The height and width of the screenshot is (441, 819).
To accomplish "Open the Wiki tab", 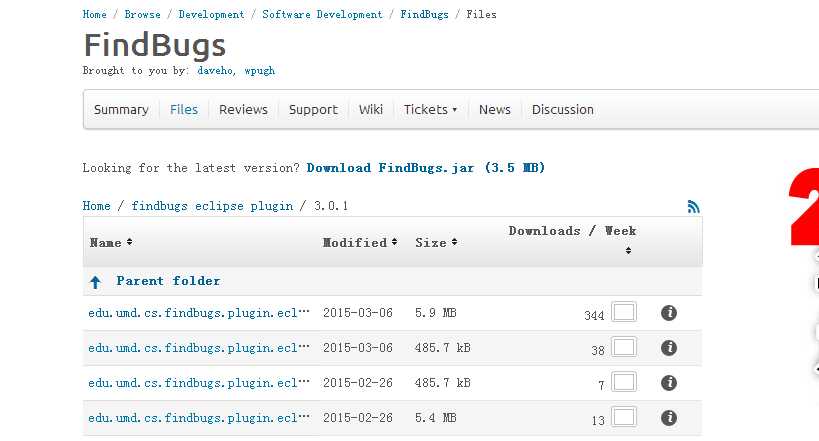I will [371, 110].
